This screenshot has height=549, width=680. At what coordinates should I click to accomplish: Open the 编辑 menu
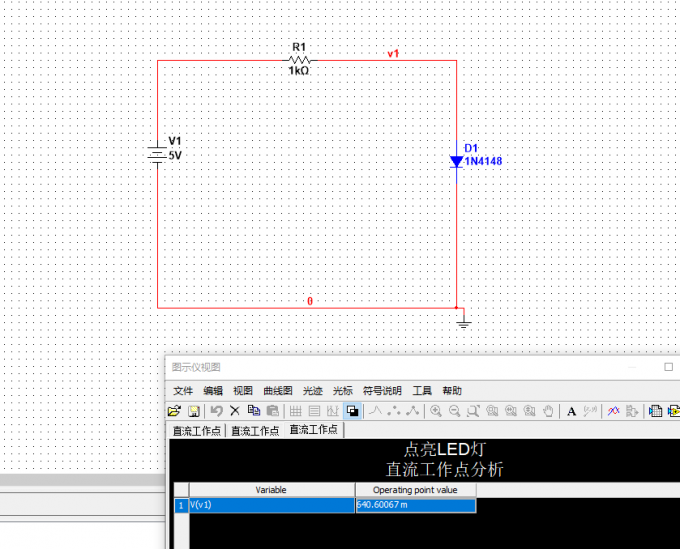click(x=213, y=391)
